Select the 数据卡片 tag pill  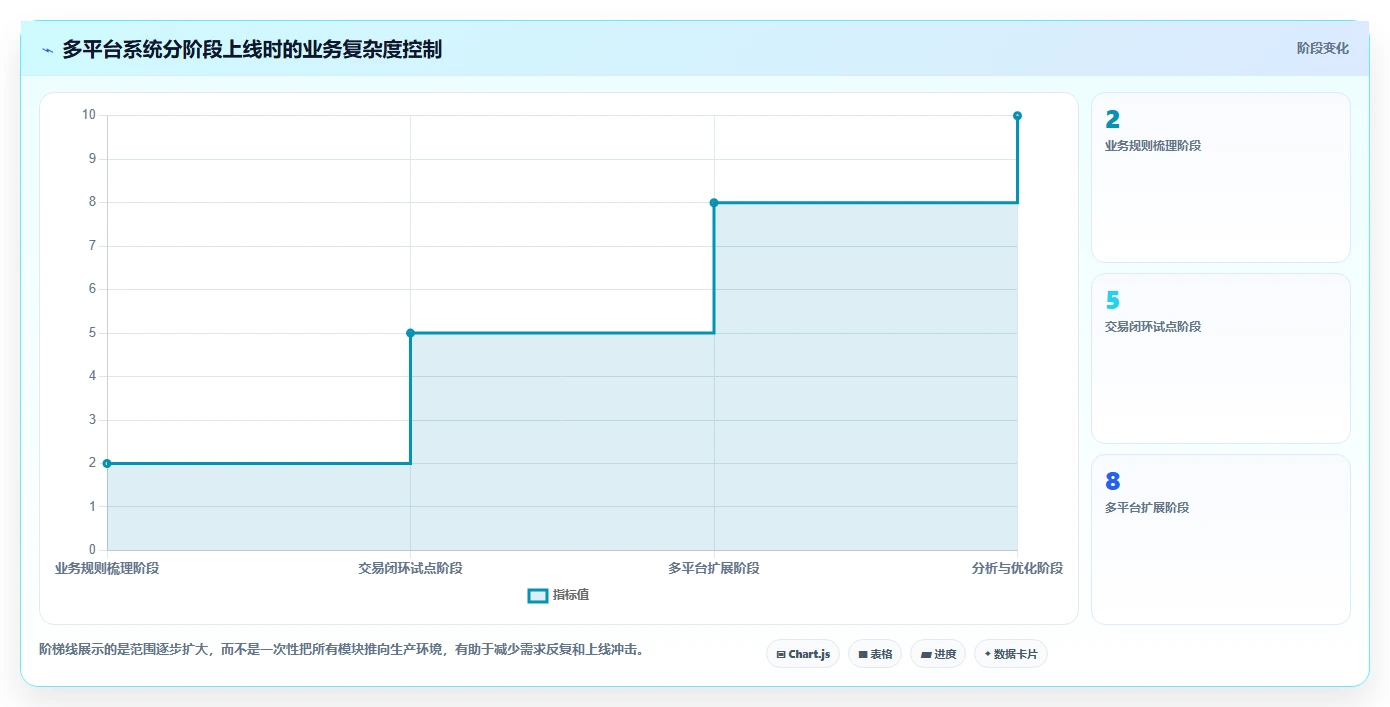1011,654
